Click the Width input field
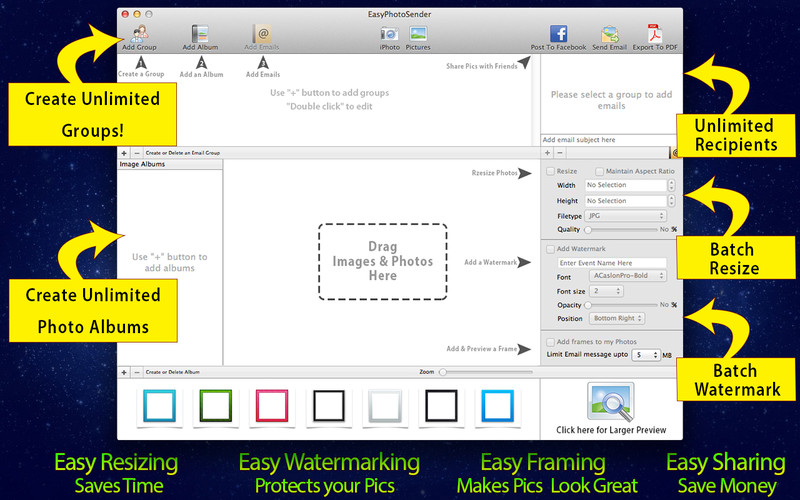This screenshot has width=800, height=500. pyautogui.click(x=626, y=185)
